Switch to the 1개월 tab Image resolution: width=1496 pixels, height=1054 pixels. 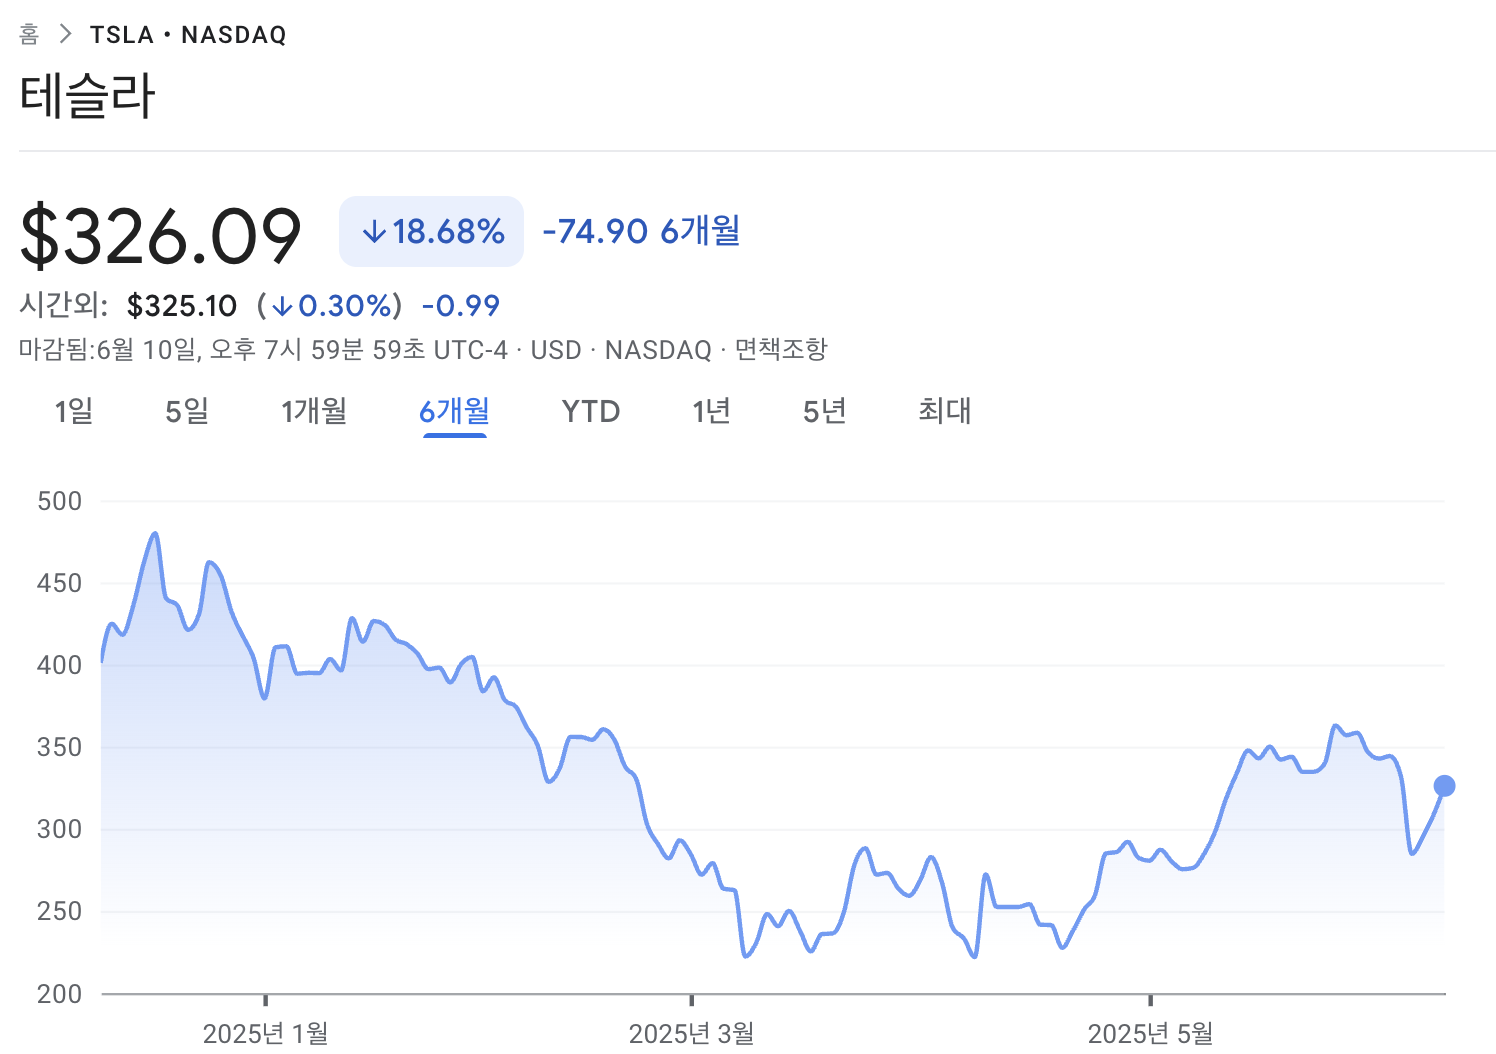[314, 411]
